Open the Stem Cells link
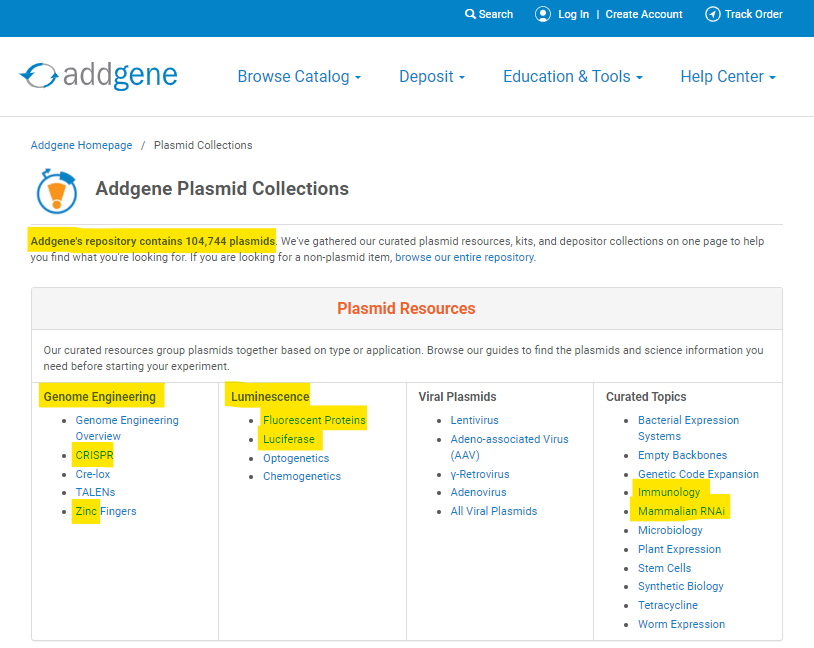Screen dimensions: 814x648 tap(664, 568)
